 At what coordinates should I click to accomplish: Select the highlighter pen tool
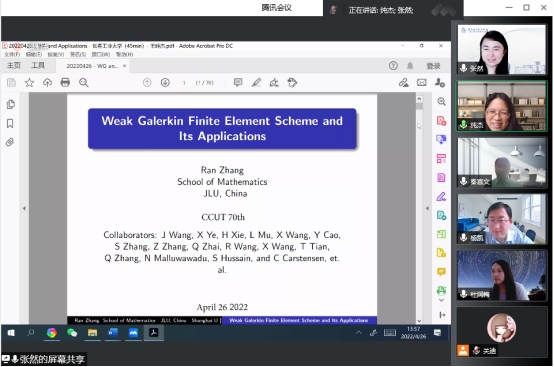256,83
